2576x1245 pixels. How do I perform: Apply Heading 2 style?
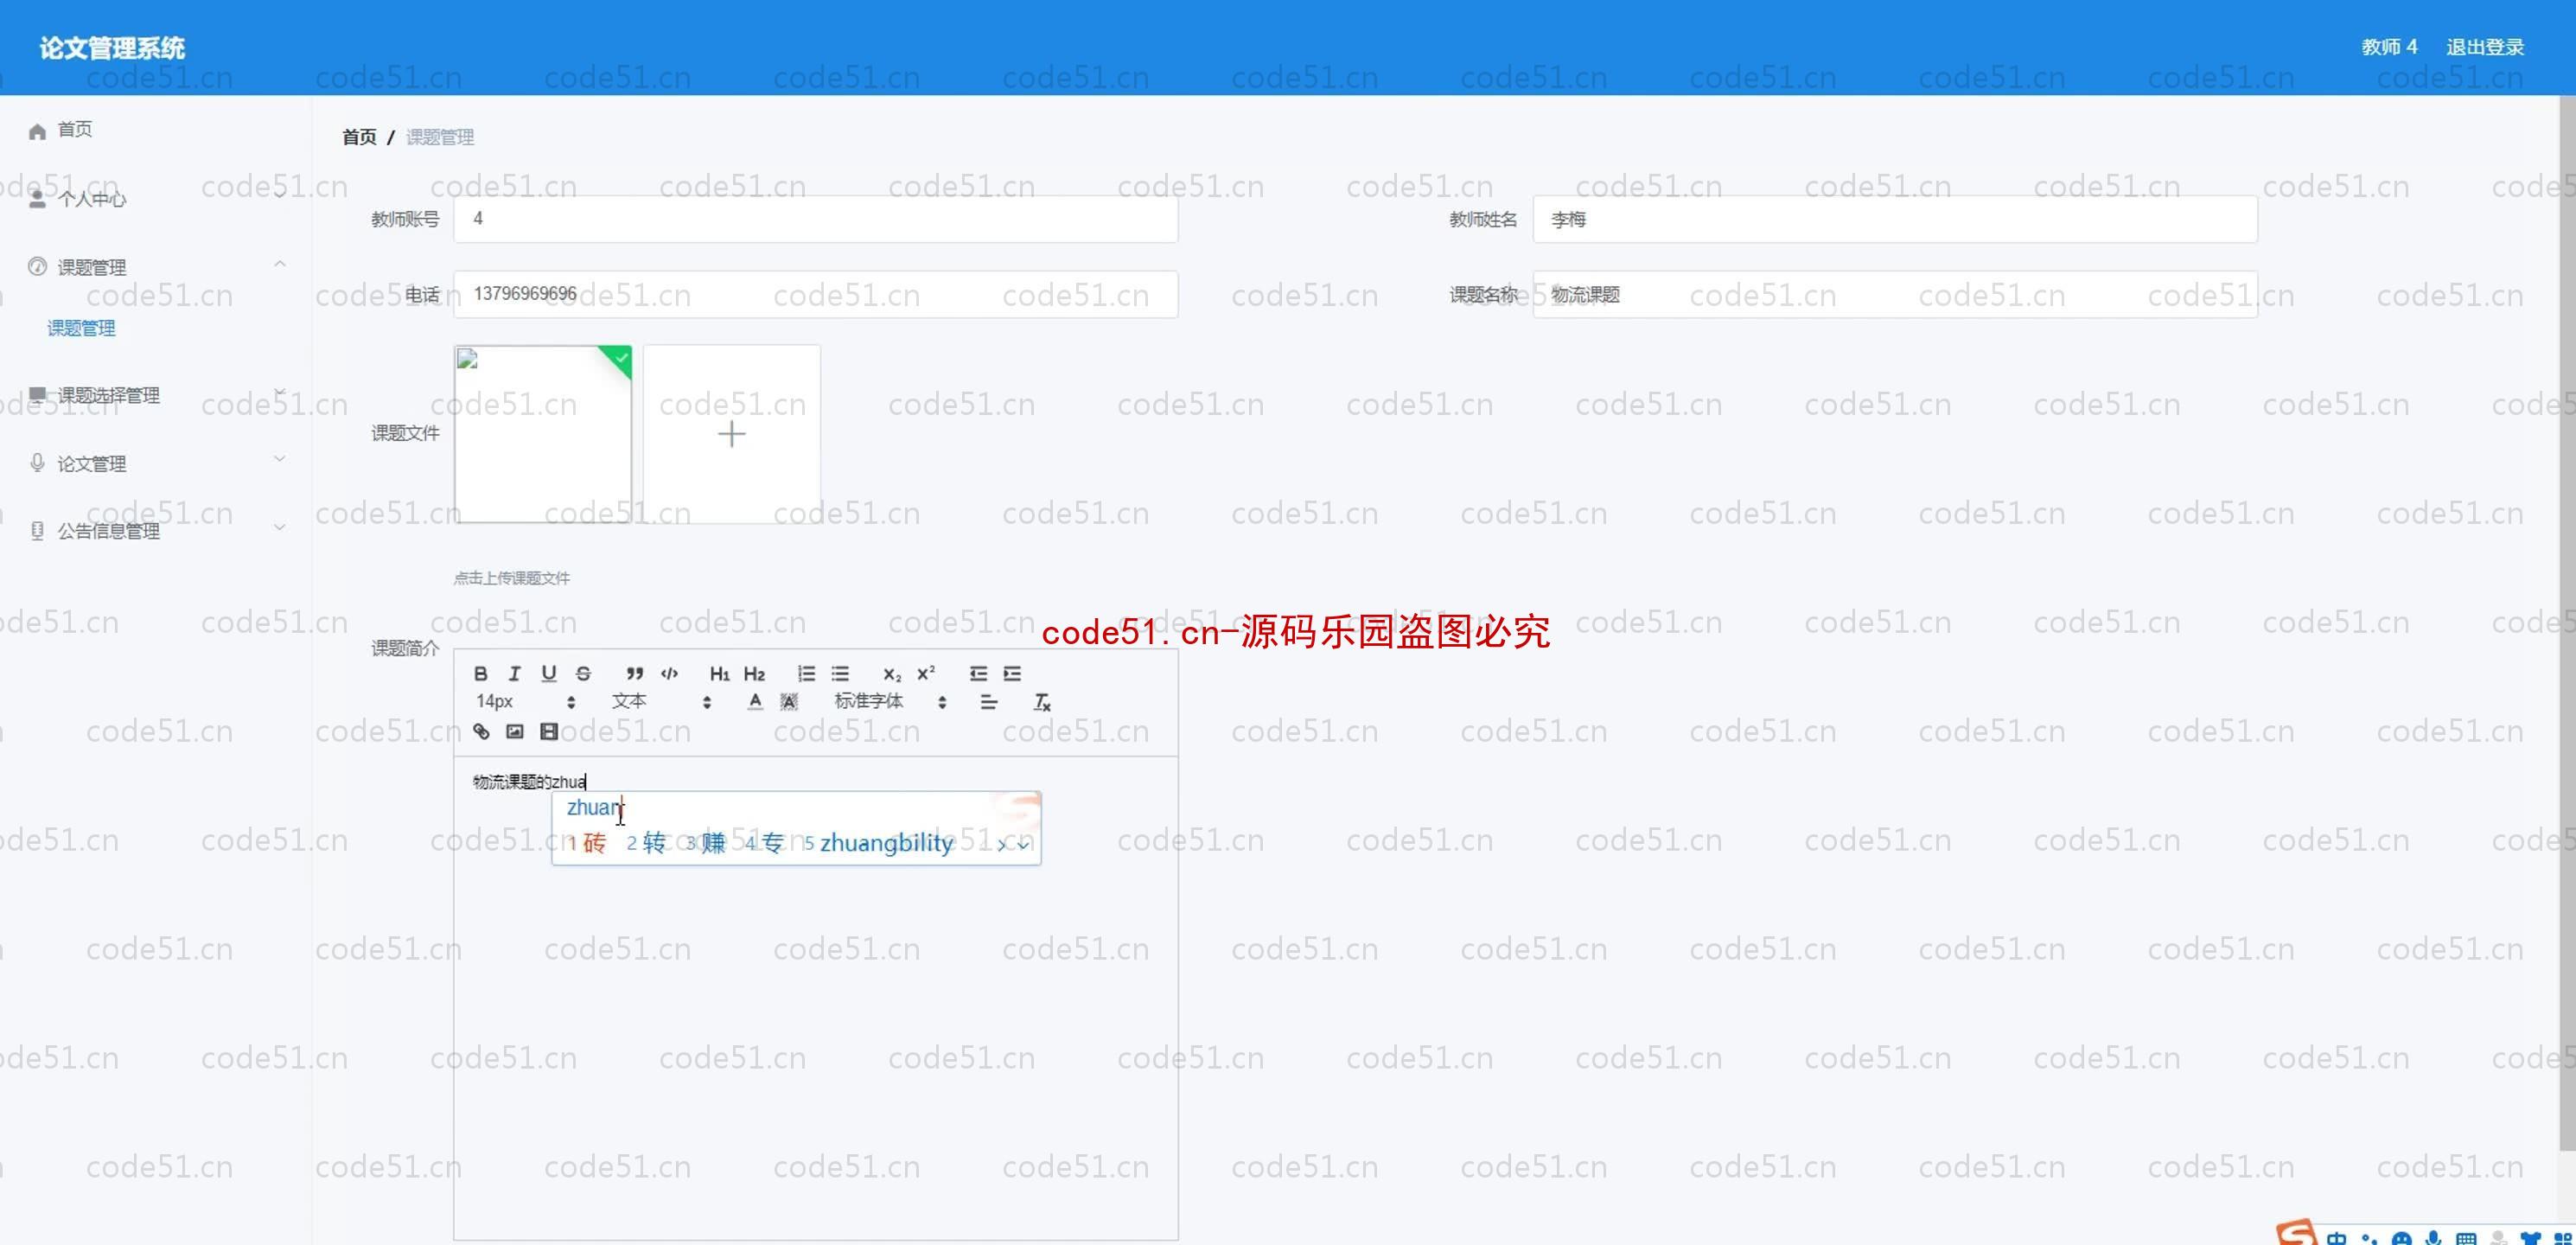[754, 673]
